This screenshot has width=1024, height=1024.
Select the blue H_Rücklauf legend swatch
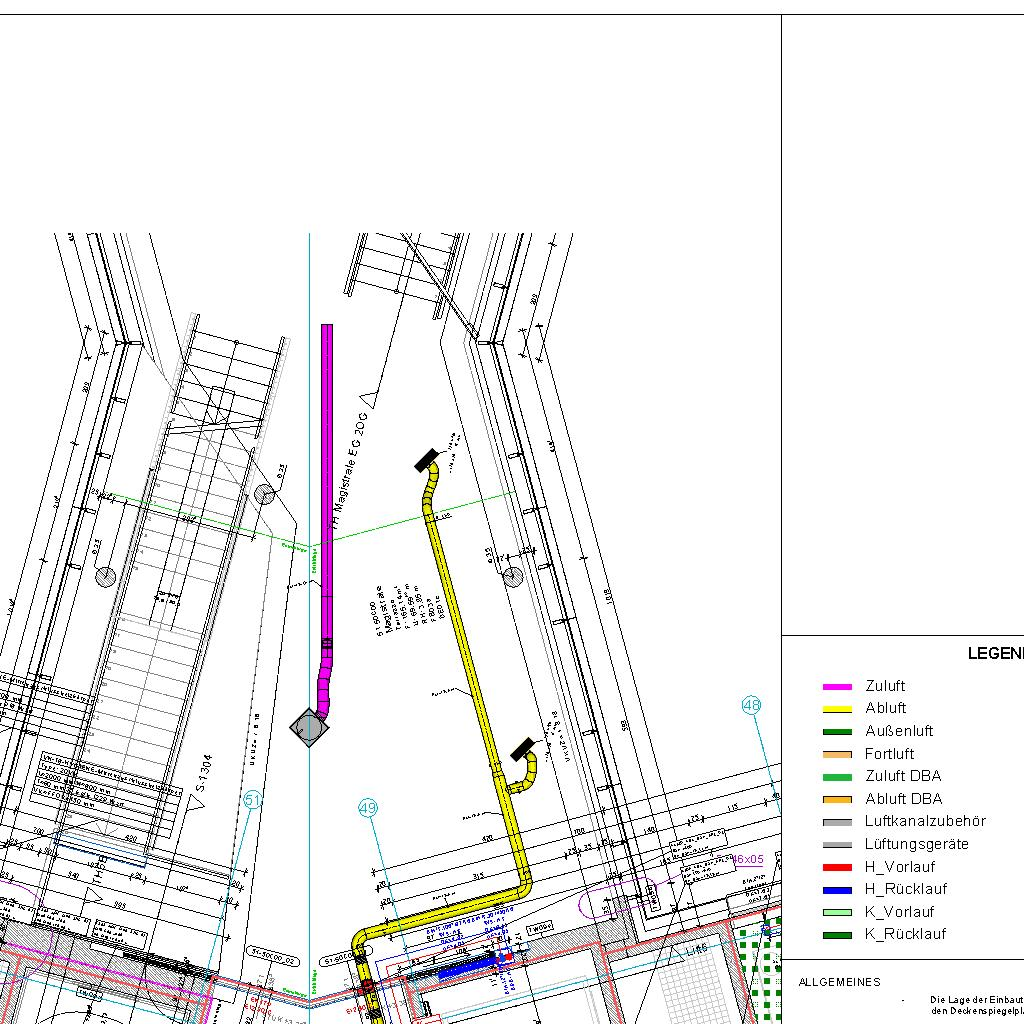836,890
